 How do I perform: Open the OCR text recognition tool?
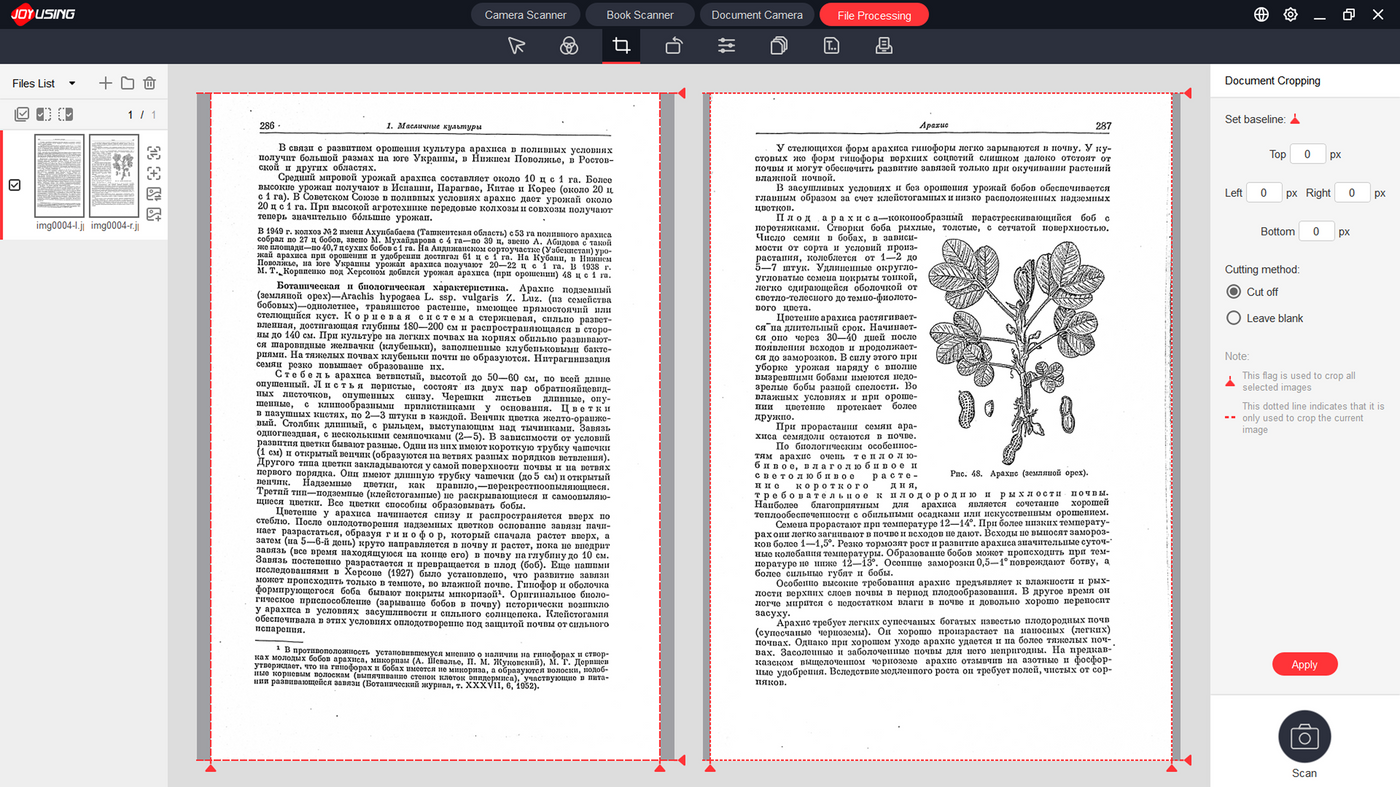click(x=831, y=46)
